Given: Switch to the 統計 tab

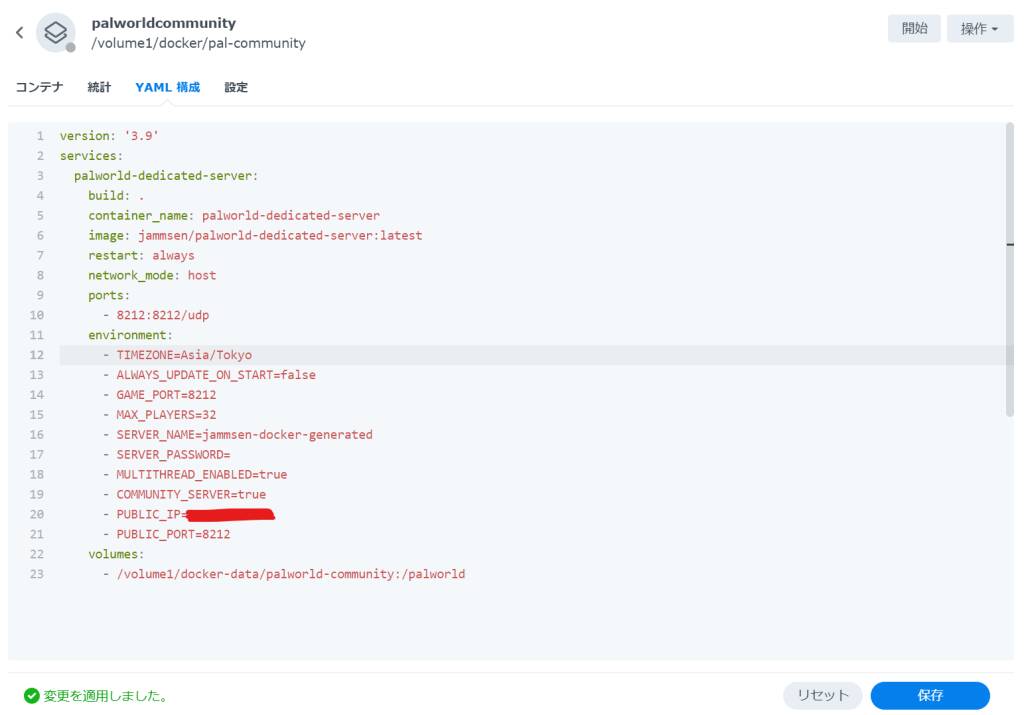Looking at the screenshot, I should [x=99, y=87].
